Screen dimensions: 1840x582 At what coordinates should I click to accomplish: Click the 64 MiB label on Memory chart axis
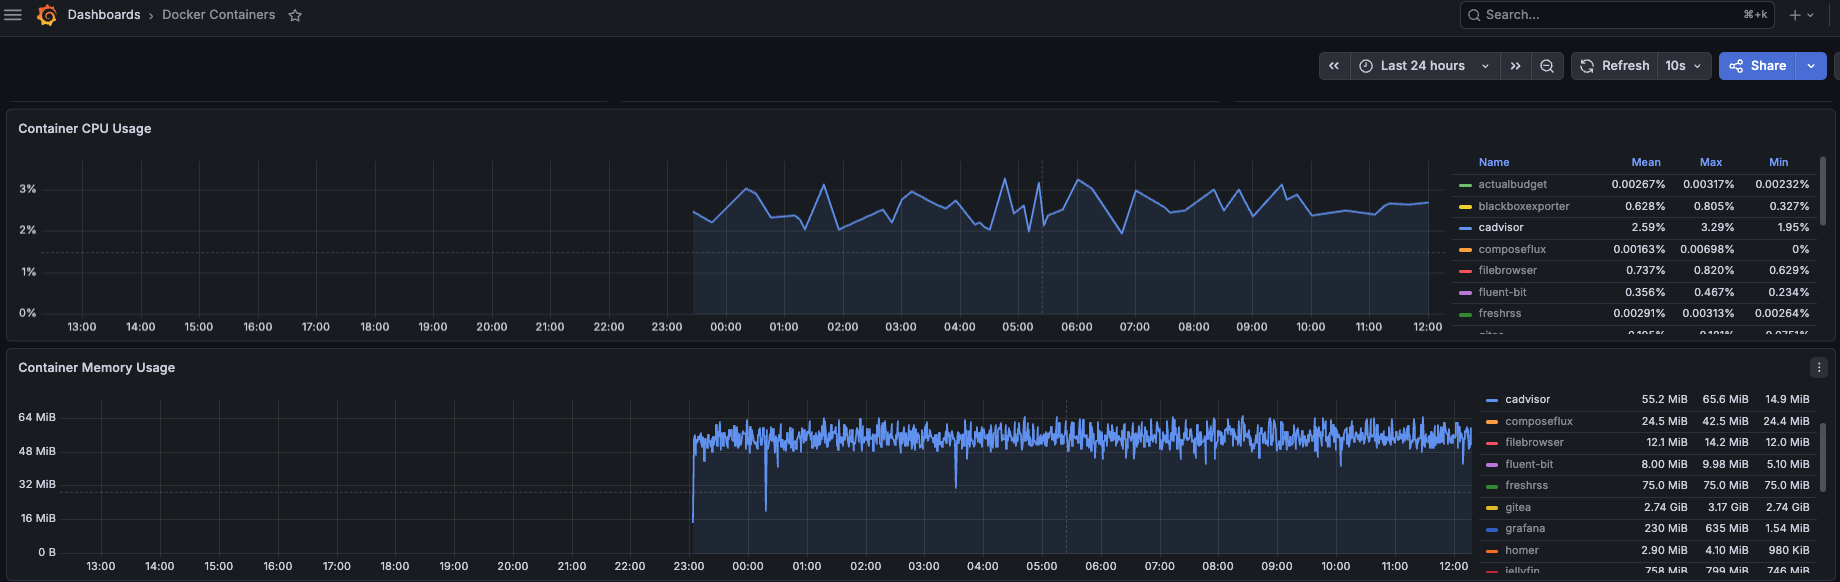click(x=37, y=418)
